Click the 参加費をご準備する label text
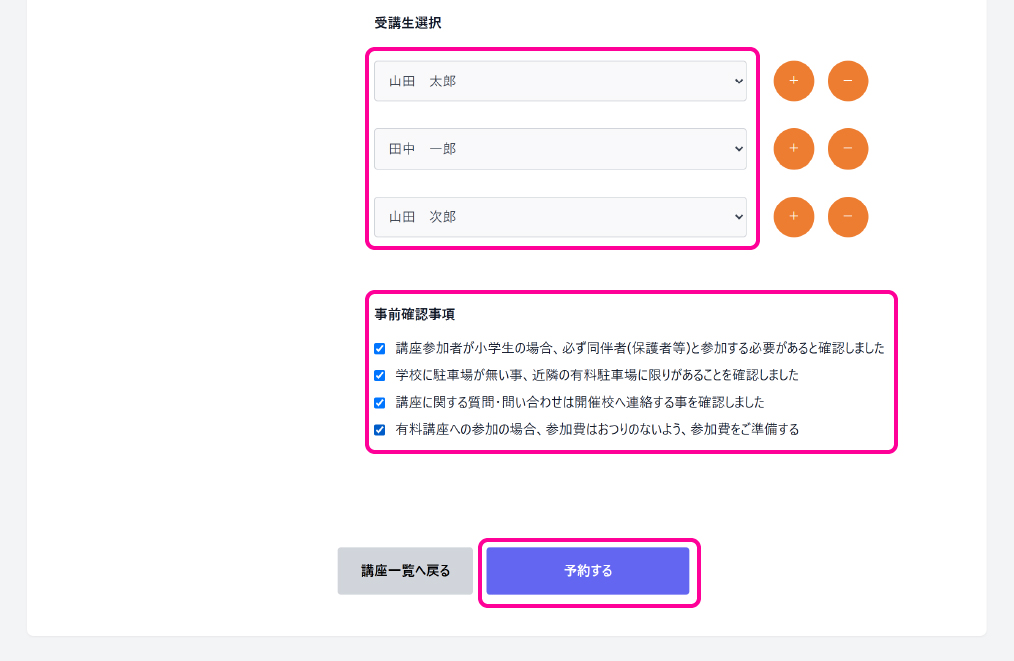The image size is (1014, 661). pos(597,430)
